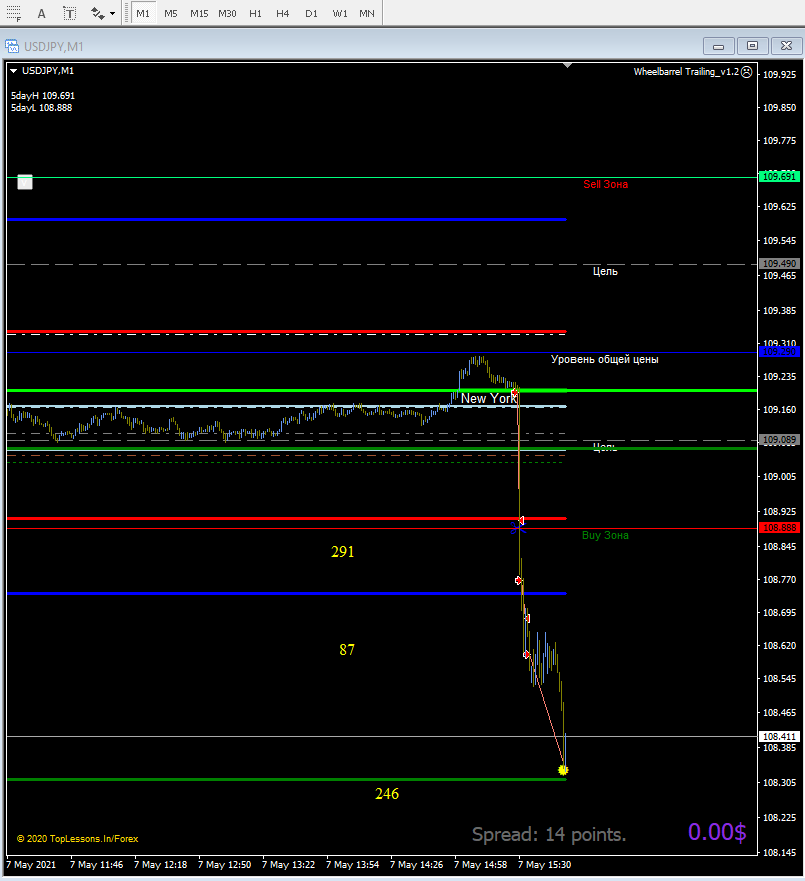
Task: Click the yellow number 87
Action: point(347,650)
